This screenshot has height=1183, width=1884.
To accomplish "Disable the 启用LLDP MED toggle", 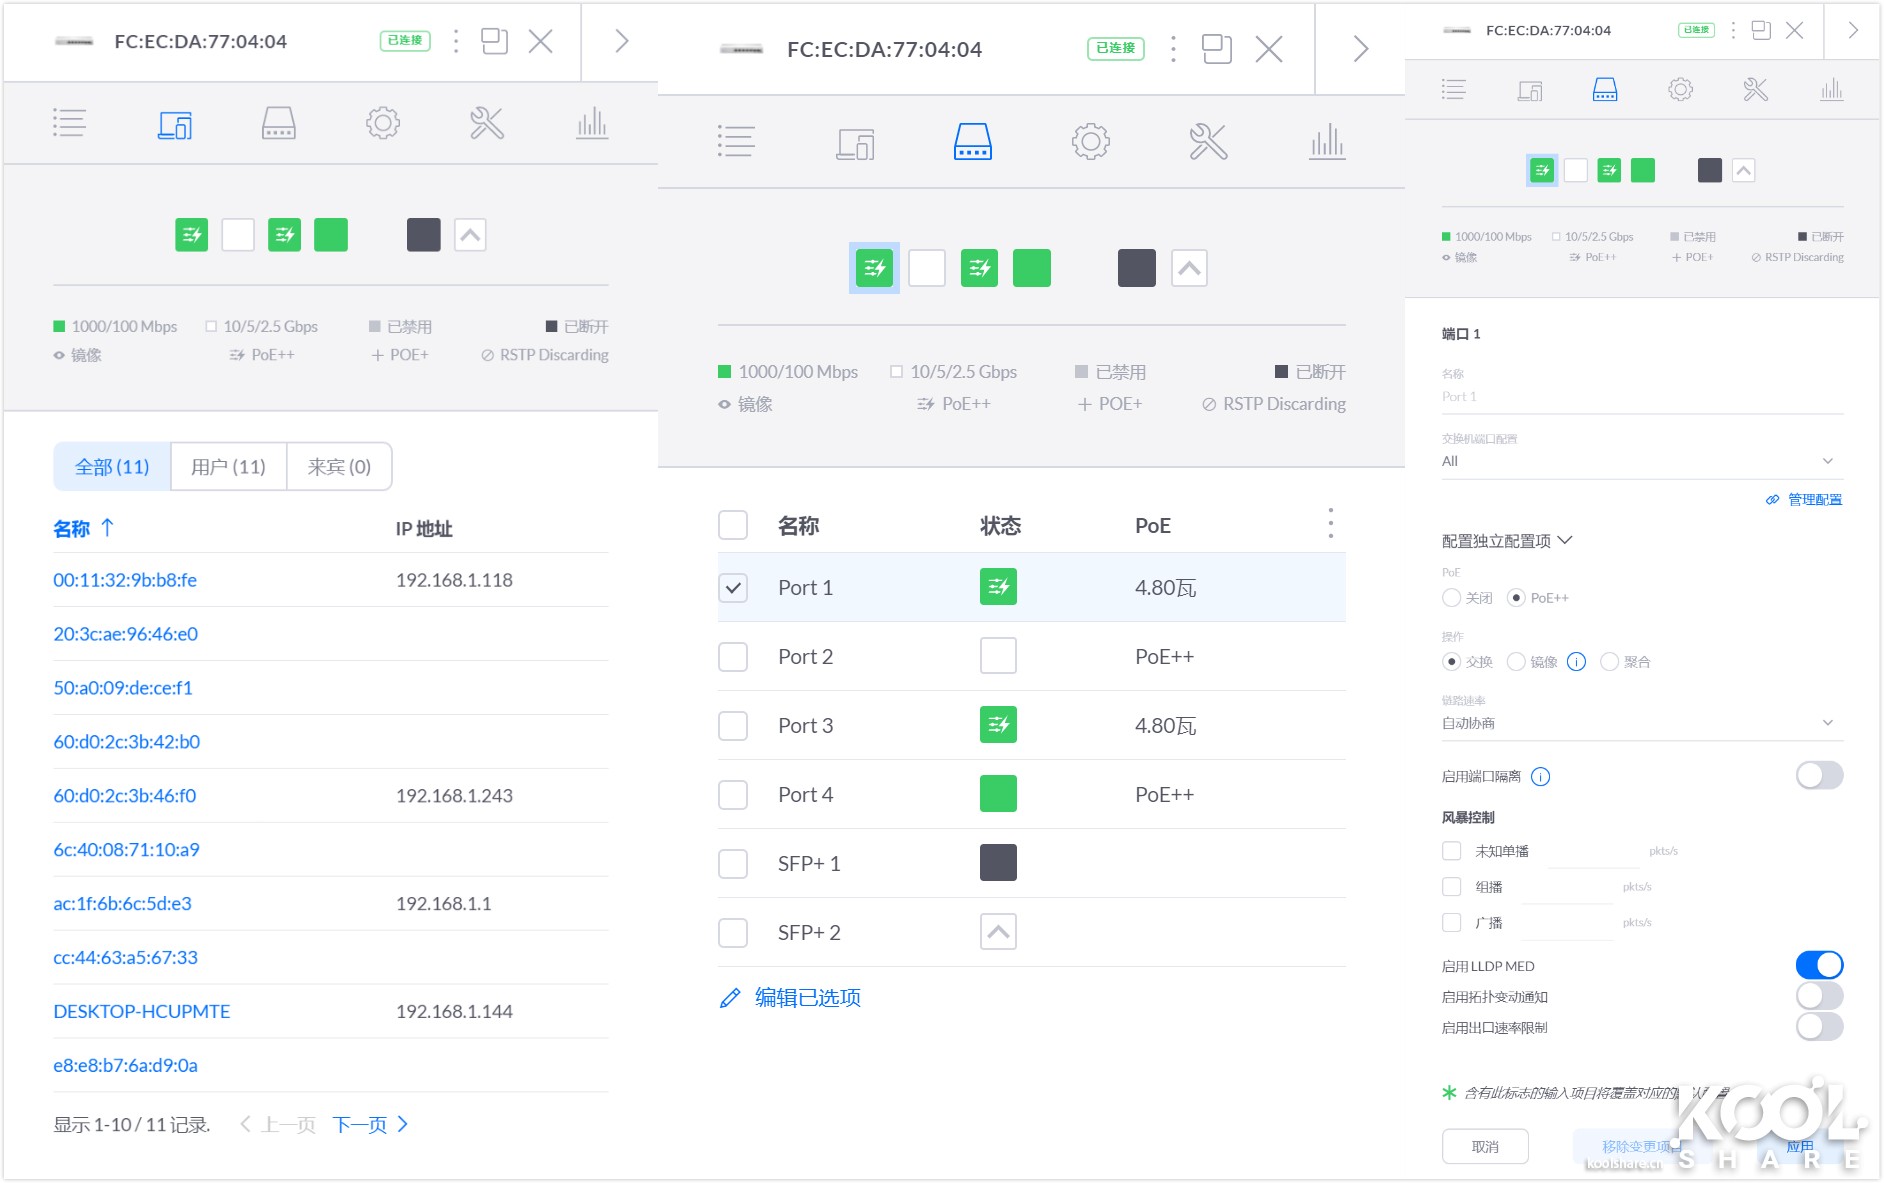I will click(x=1819, y=964).
